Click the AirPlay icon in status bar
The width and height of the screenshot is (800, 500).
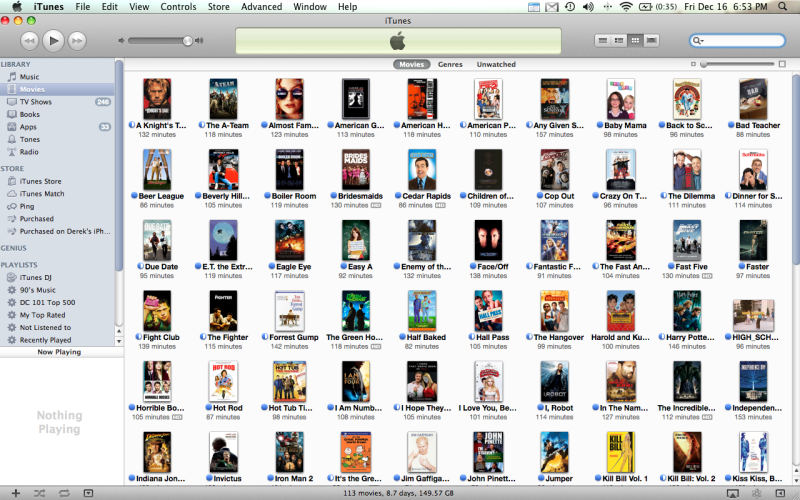tap(732, 493)
